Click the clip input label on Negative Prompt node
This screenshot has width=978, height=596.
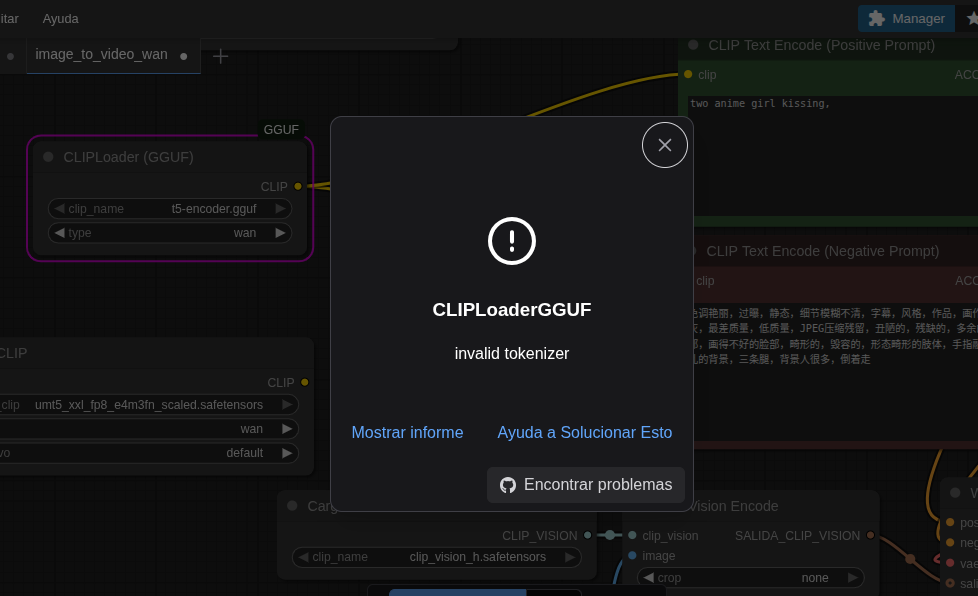[x=705, y=281]
